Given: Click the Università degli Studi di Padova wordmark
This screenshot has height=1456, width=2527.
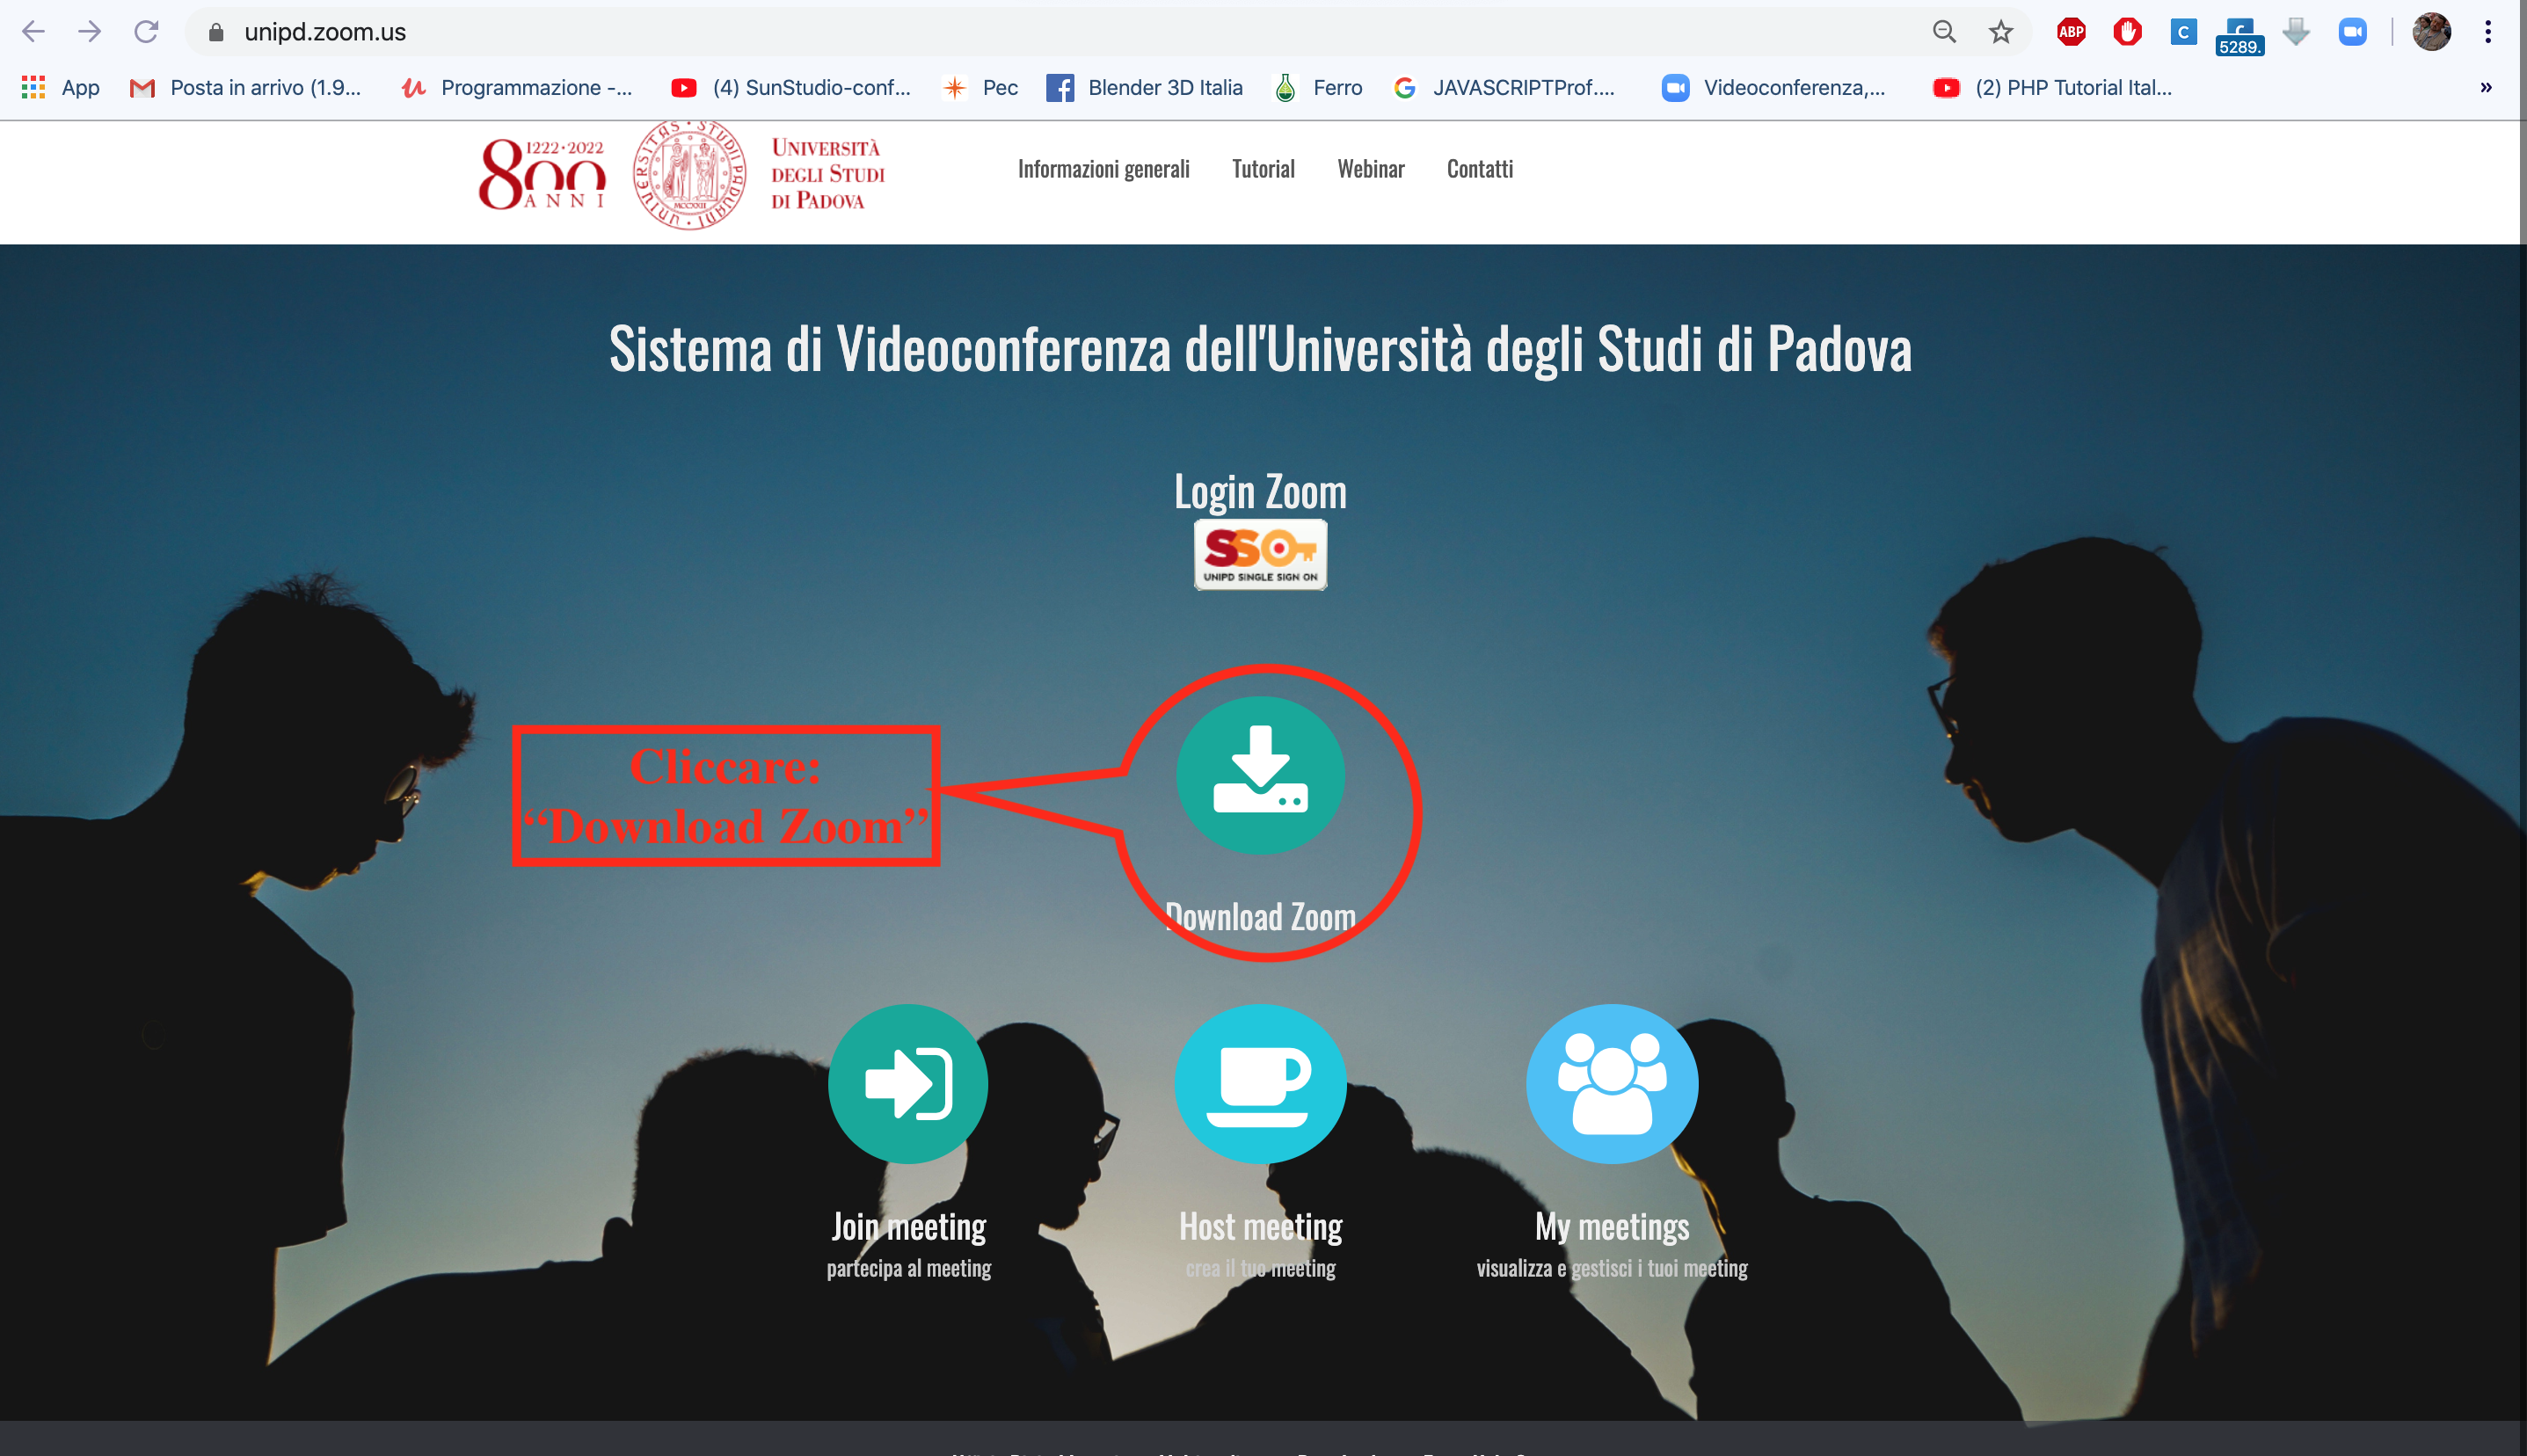Looking at the screenshot, I should 828,174.
